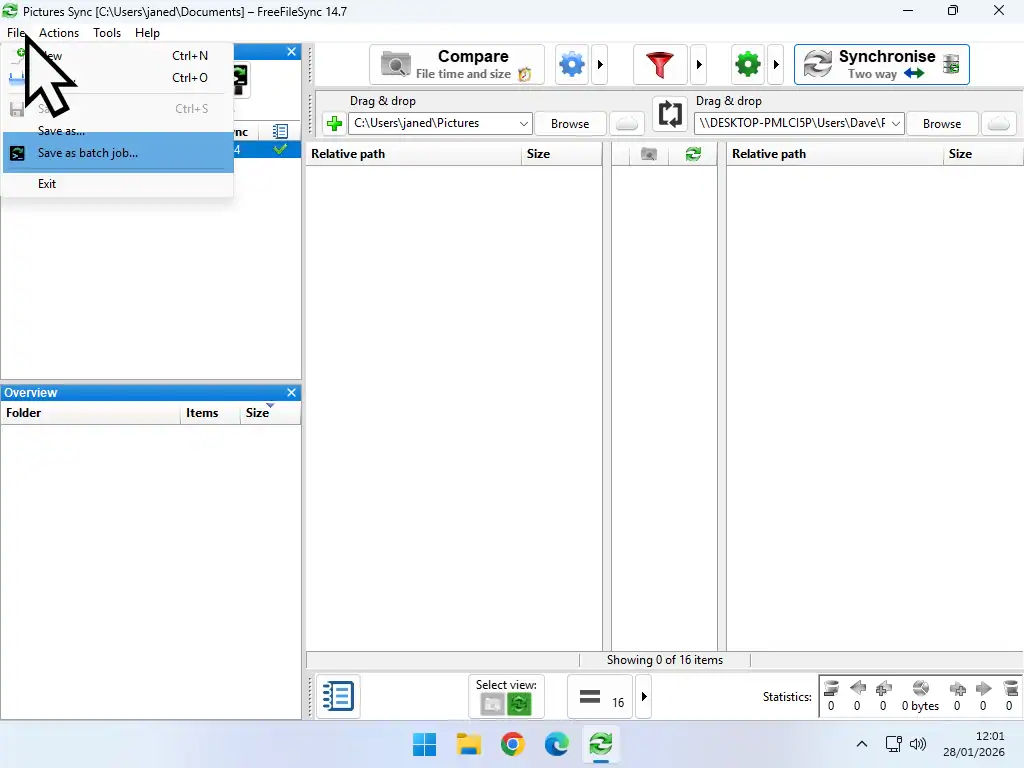Open the log panel icon at bottom left
1024x768 pixels.
338,696
